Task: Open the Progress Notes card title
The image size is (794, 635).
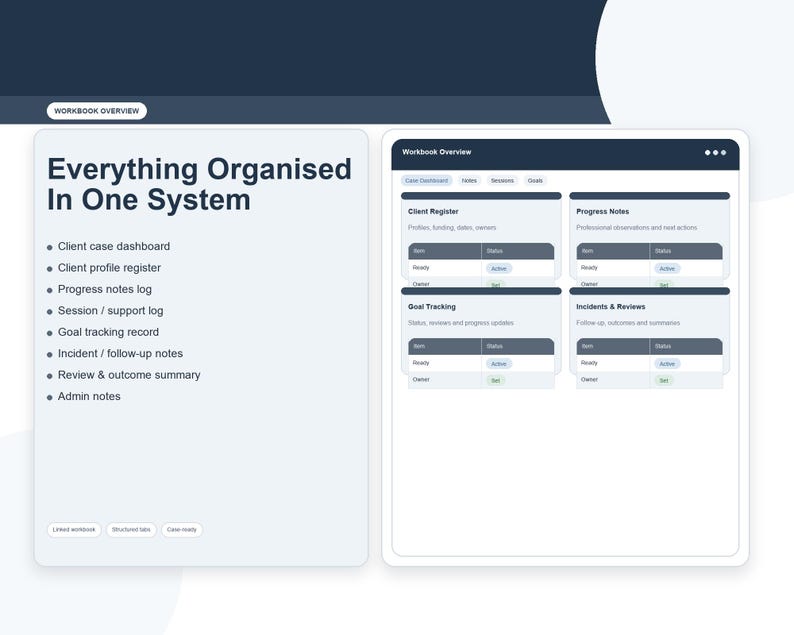Action: pos(603,212)
